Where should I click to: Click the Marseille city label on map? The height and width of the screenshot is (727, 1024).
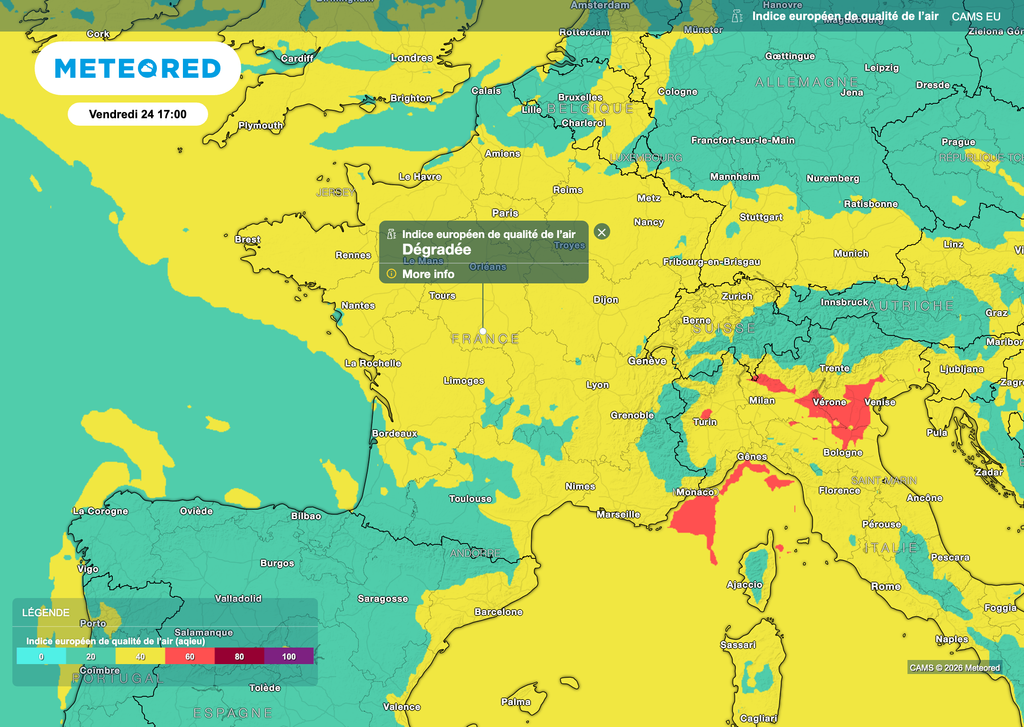pos(617,515)
